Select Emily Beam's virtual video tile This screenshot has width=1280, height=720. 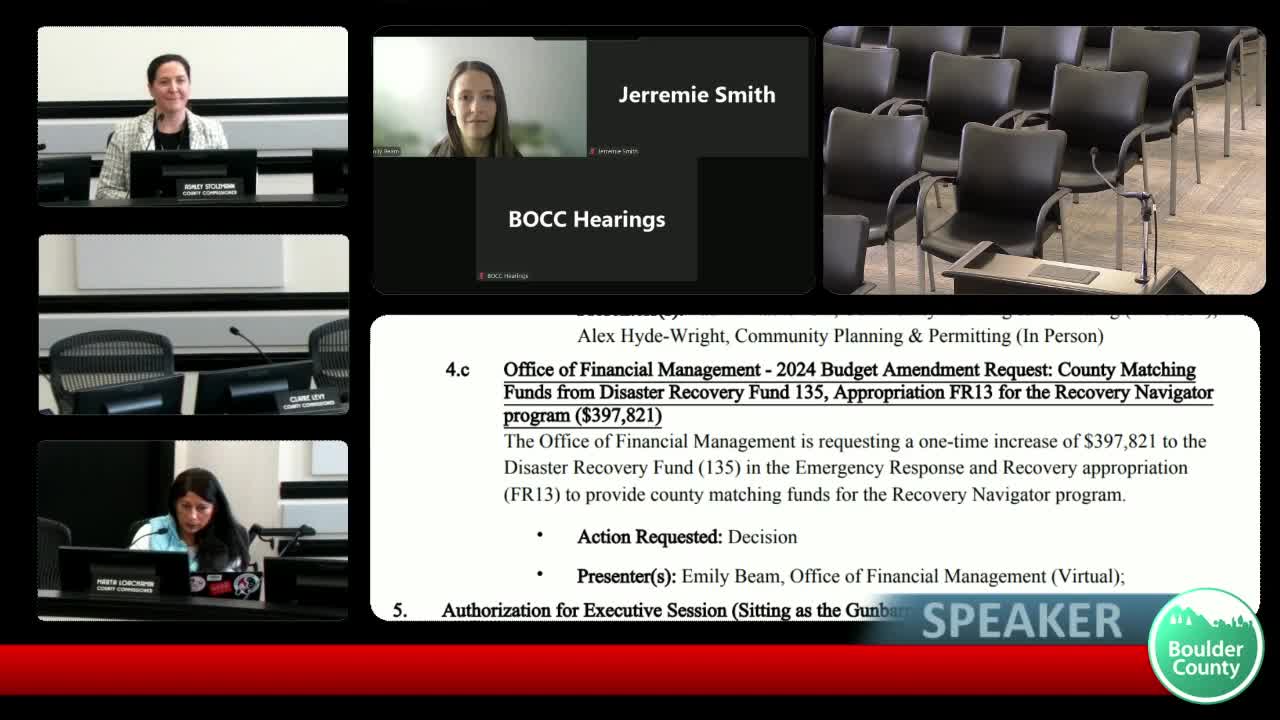pyautogui.click(x=480, y=97)
